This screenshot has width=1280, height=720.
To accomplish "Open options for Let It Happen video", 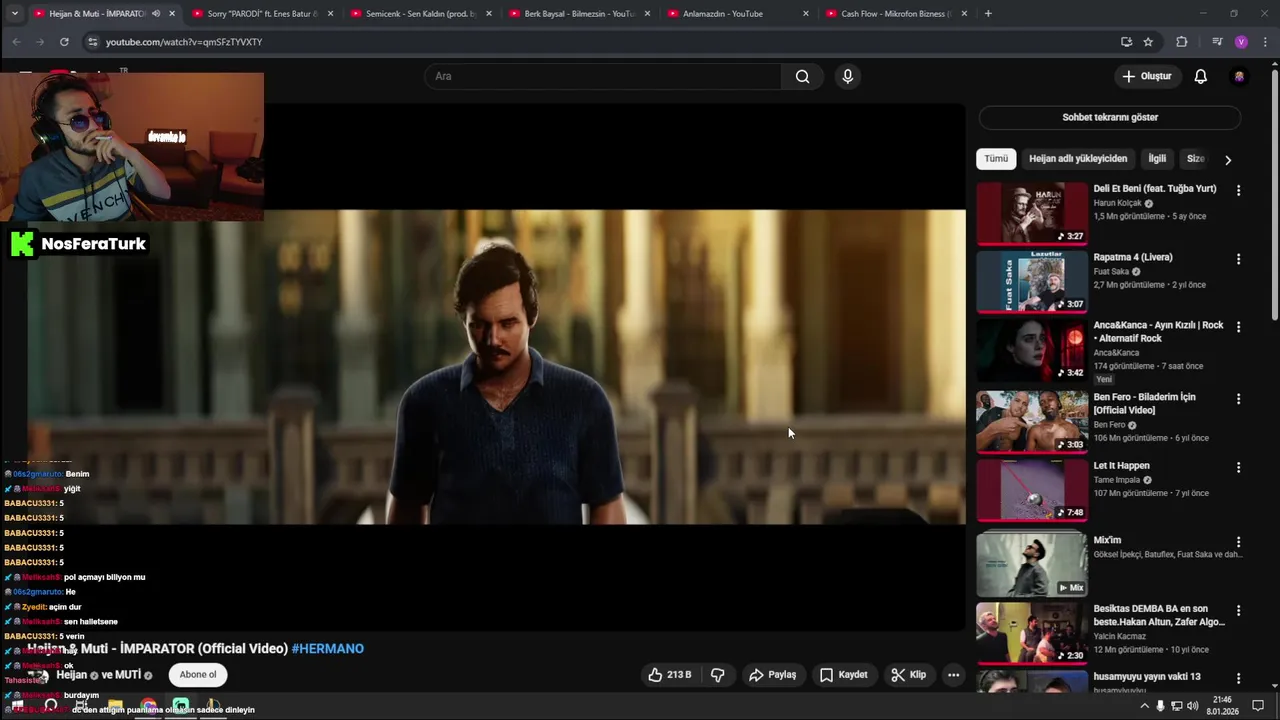I will pos(1238,467).
